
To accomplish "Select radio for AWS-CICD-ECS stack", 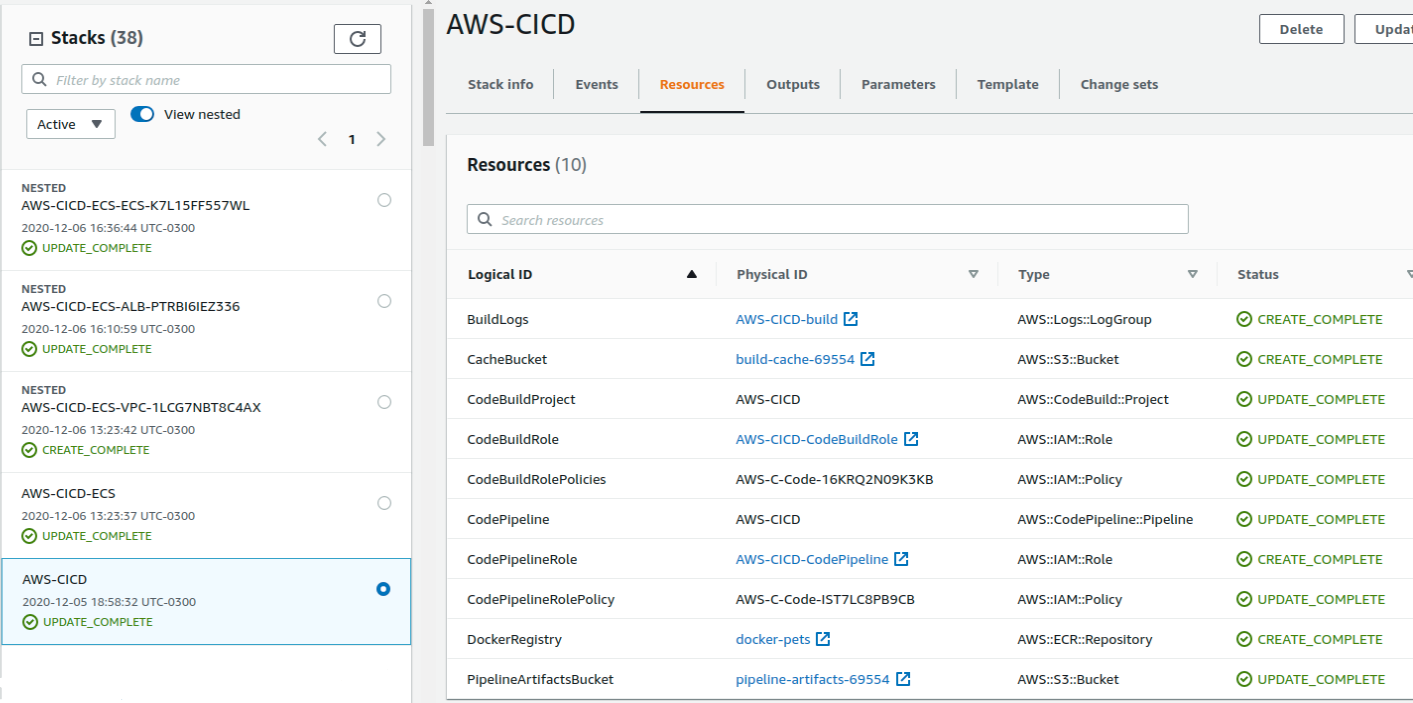I will (x=384, y=503).
